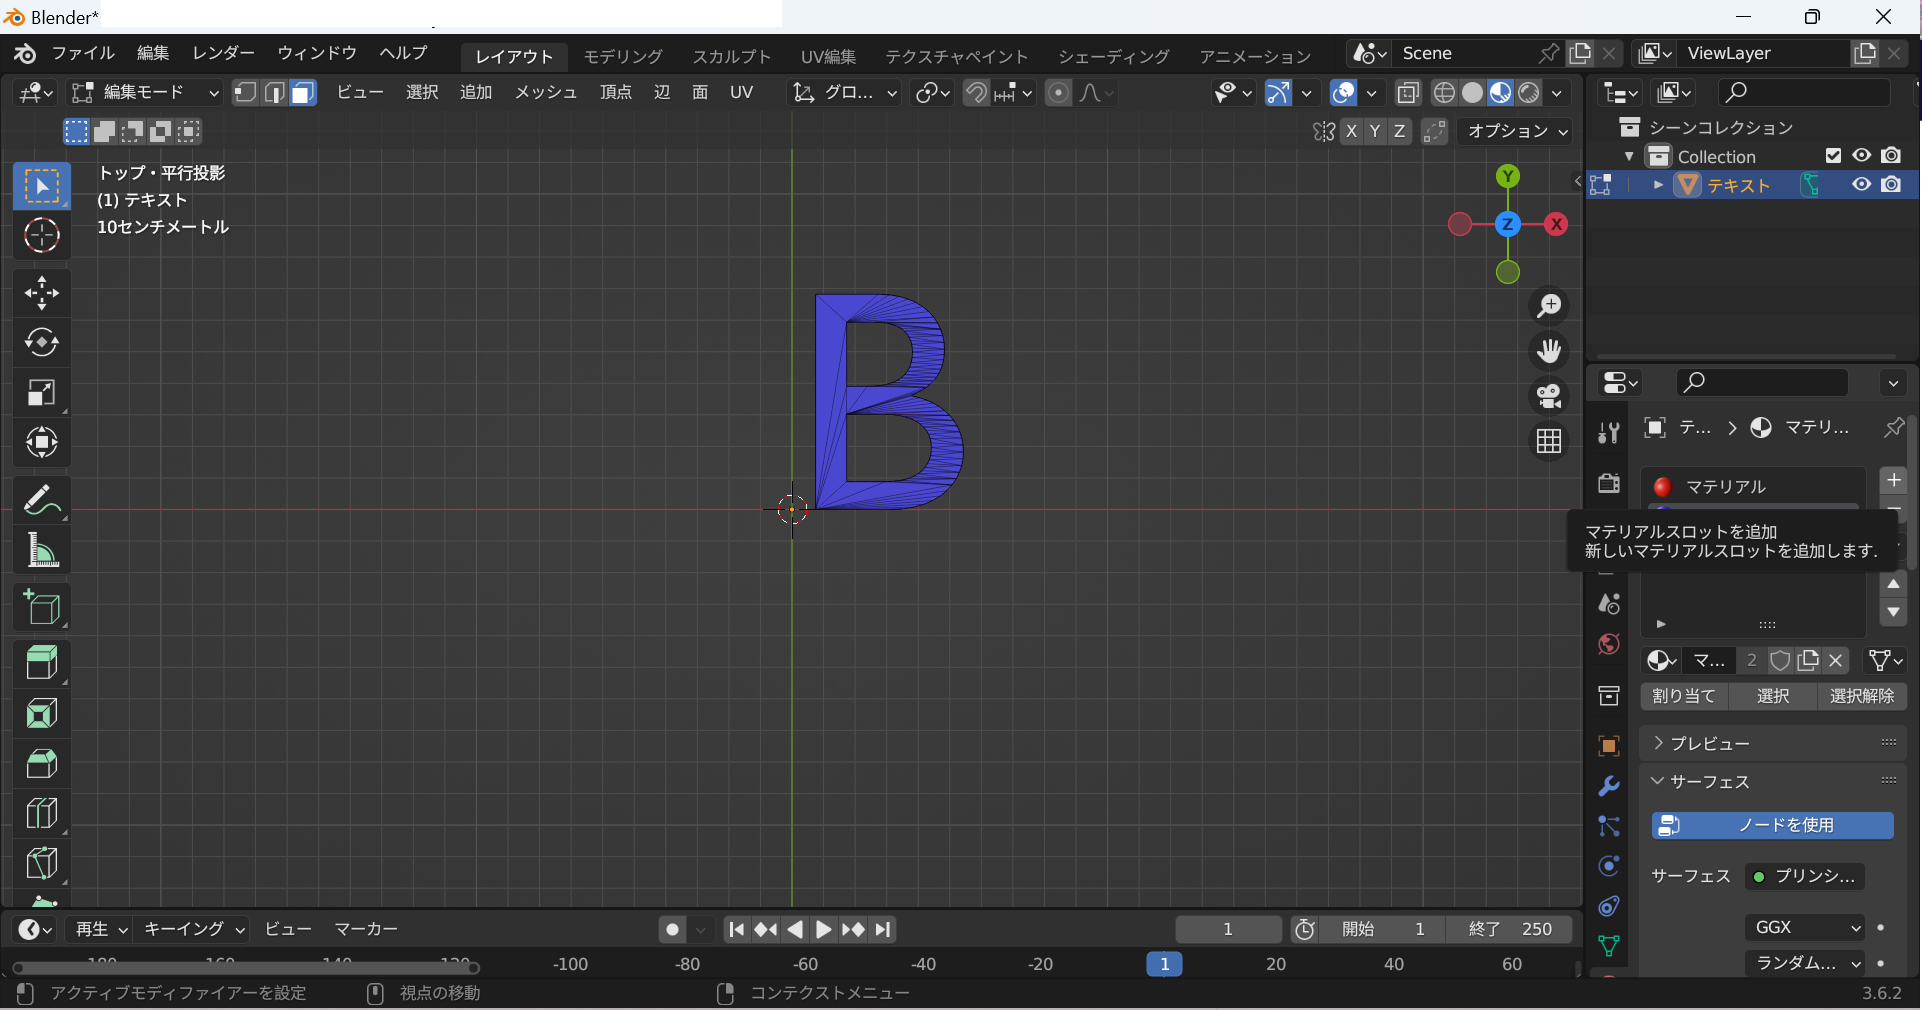Enable the Collection checkbox in outliner
1922x1010 pixels.
coord(1833,156)
